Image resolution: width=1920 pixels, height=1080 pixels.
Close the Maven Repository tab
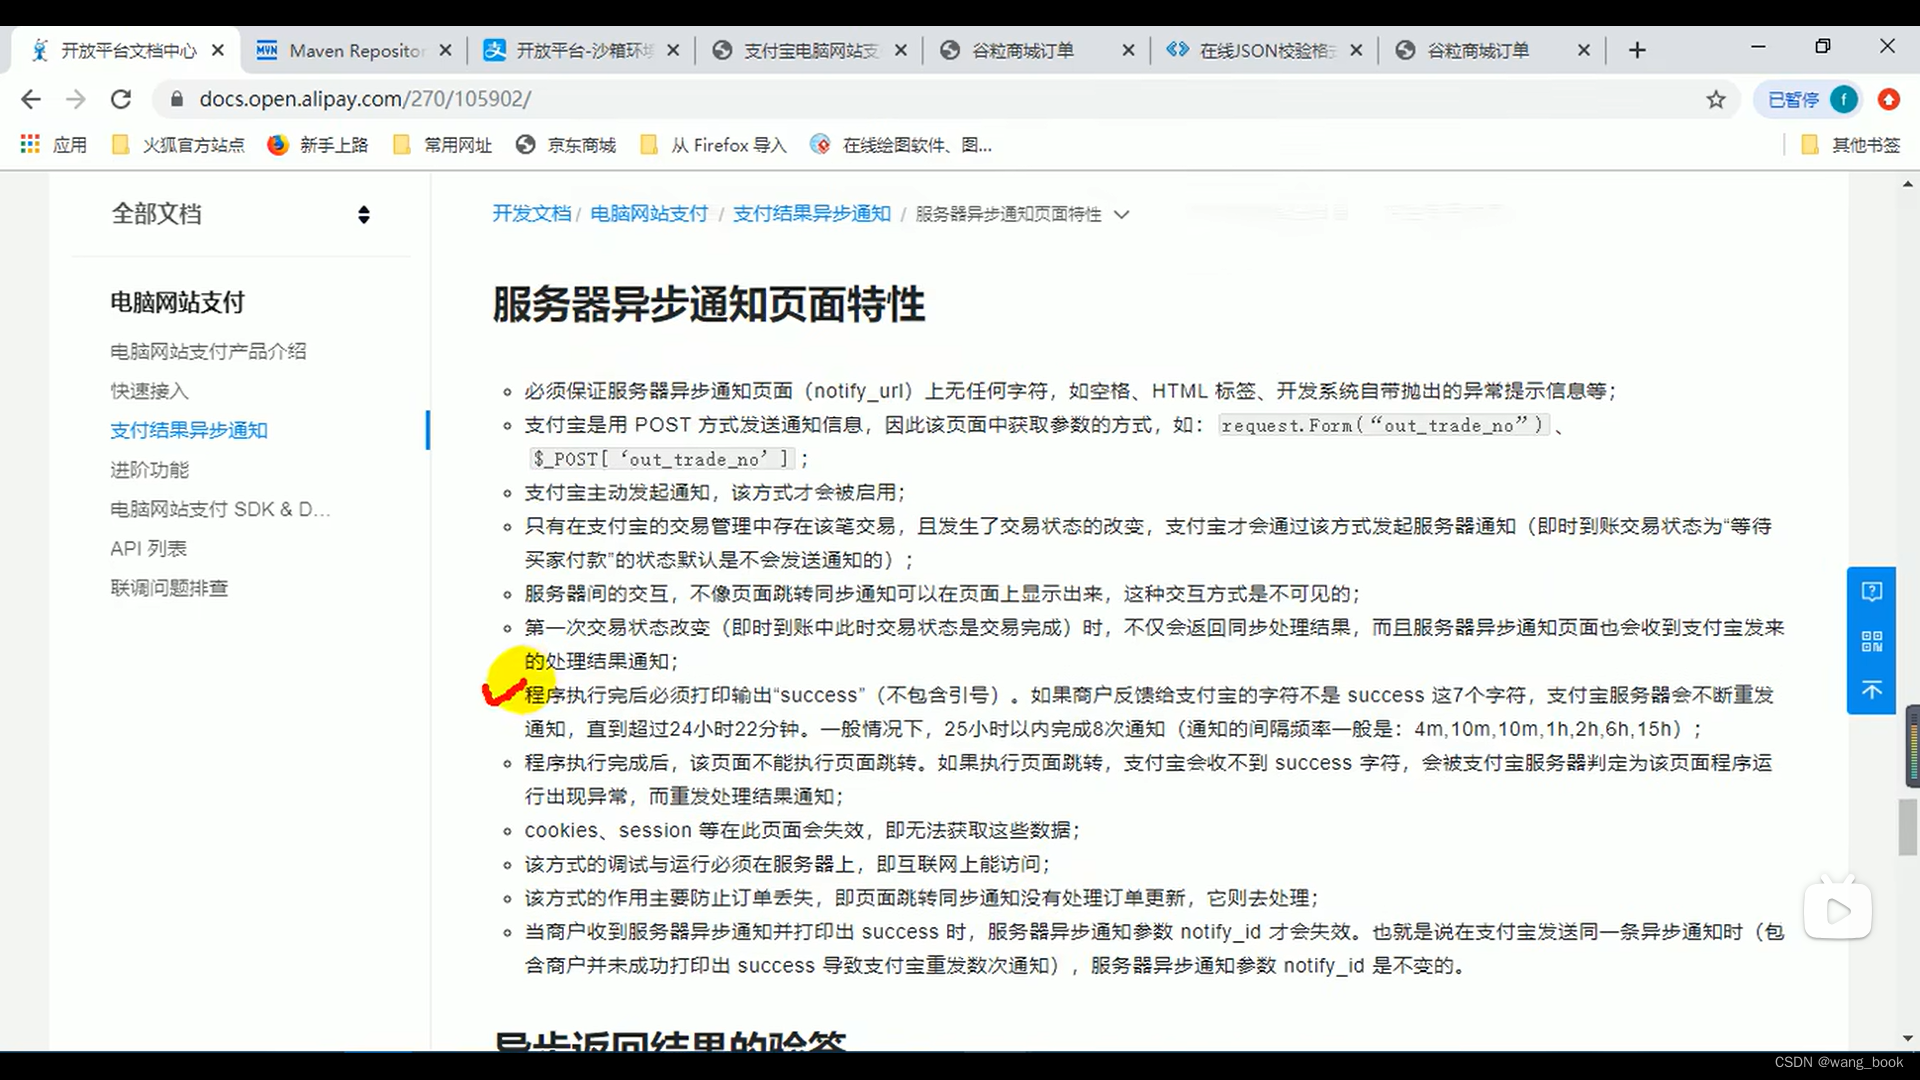[446, 50]
